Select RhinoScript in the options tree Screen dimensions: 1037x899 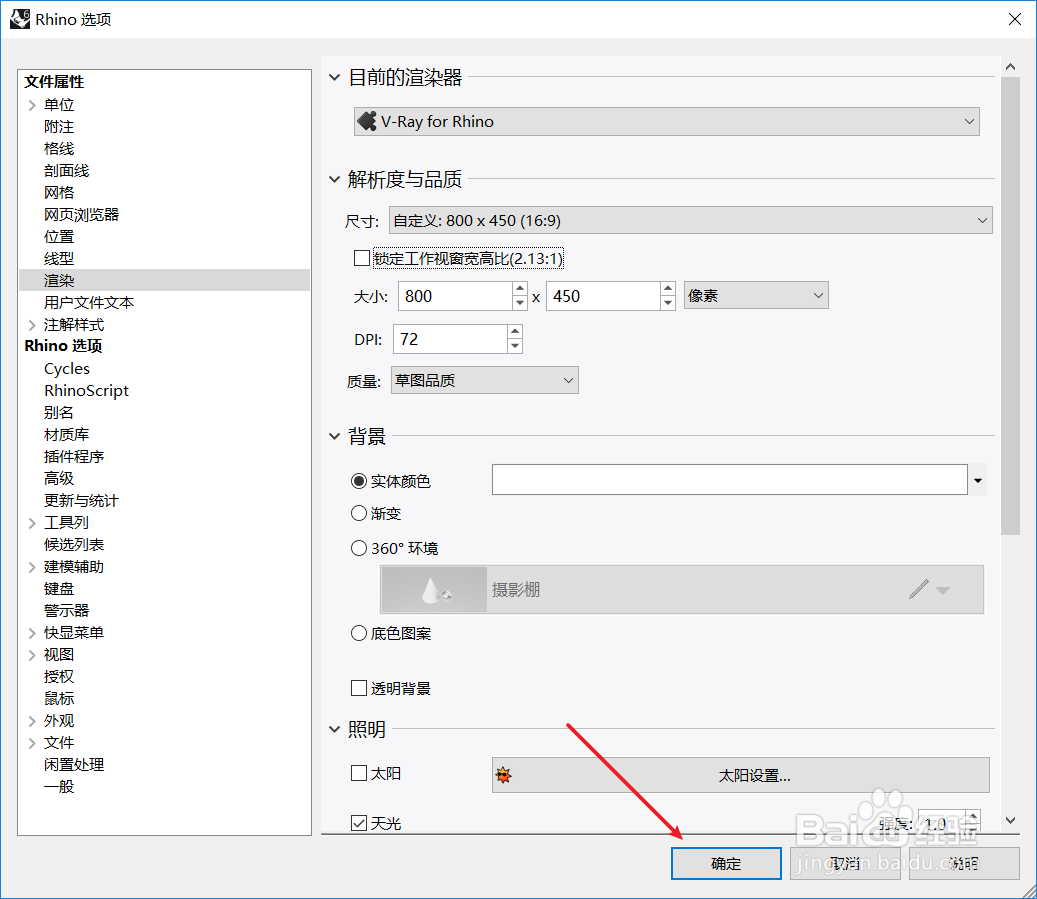pos(86,390)
